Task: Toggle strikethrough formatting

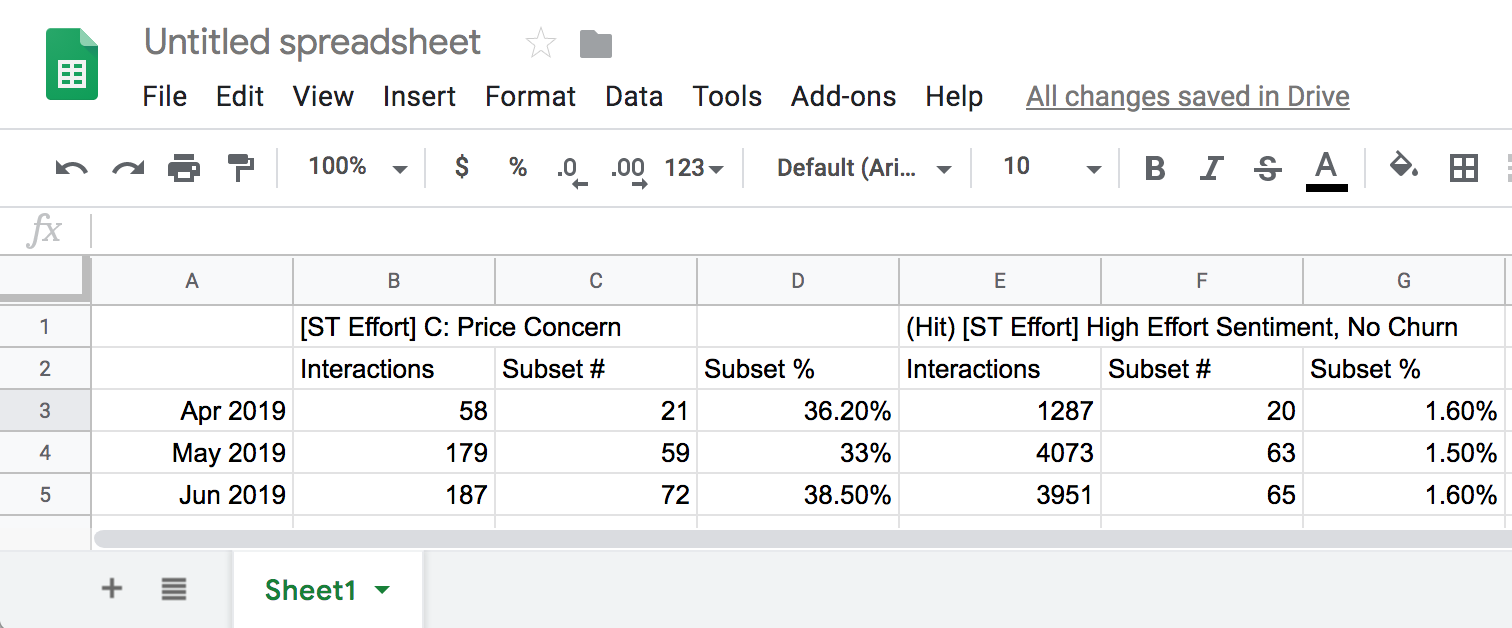Action: click(1268, 168)
